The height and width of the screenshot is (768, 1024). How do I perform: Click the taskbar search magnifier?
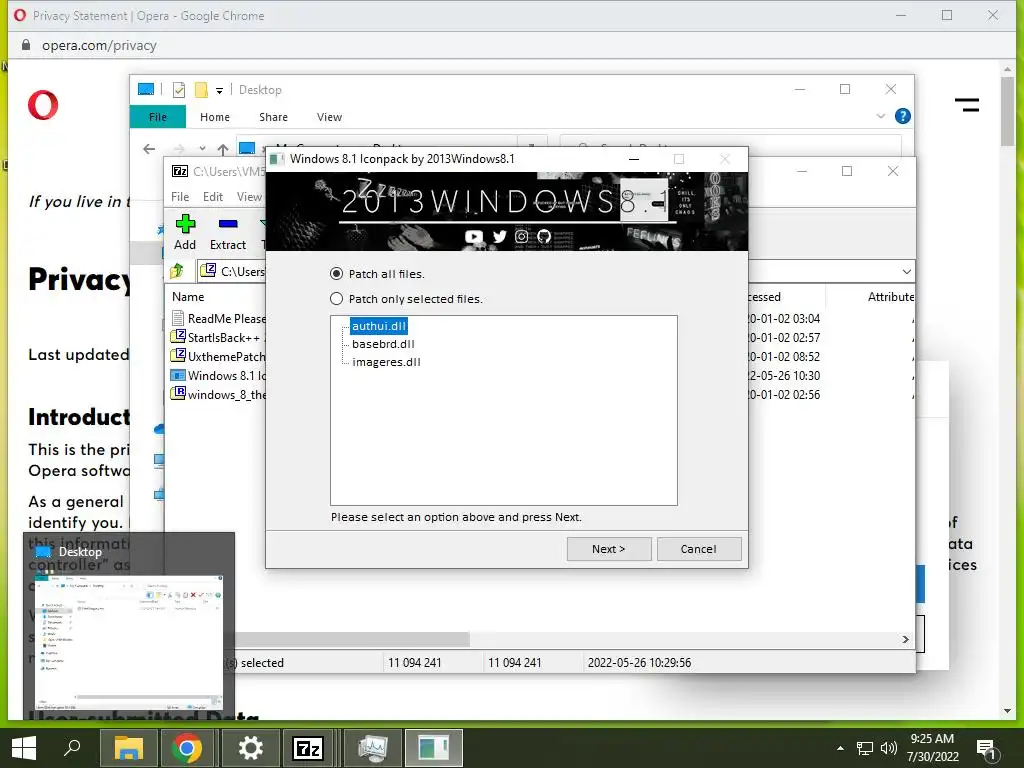coord(72,748)
